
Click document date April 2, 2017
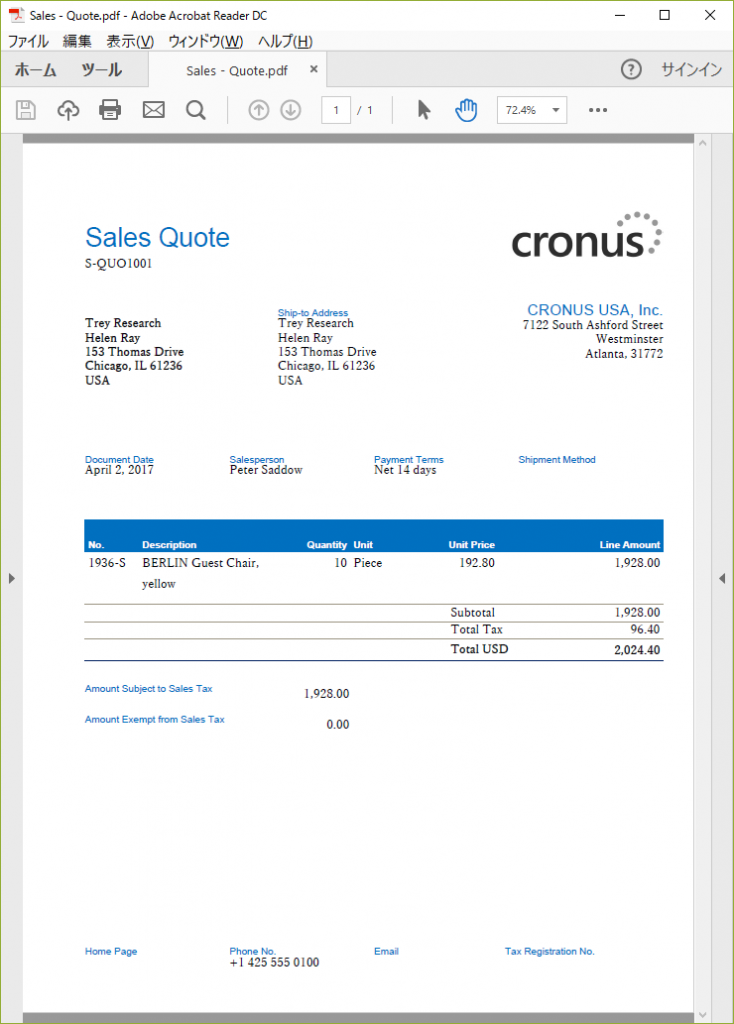pos(120,470)
